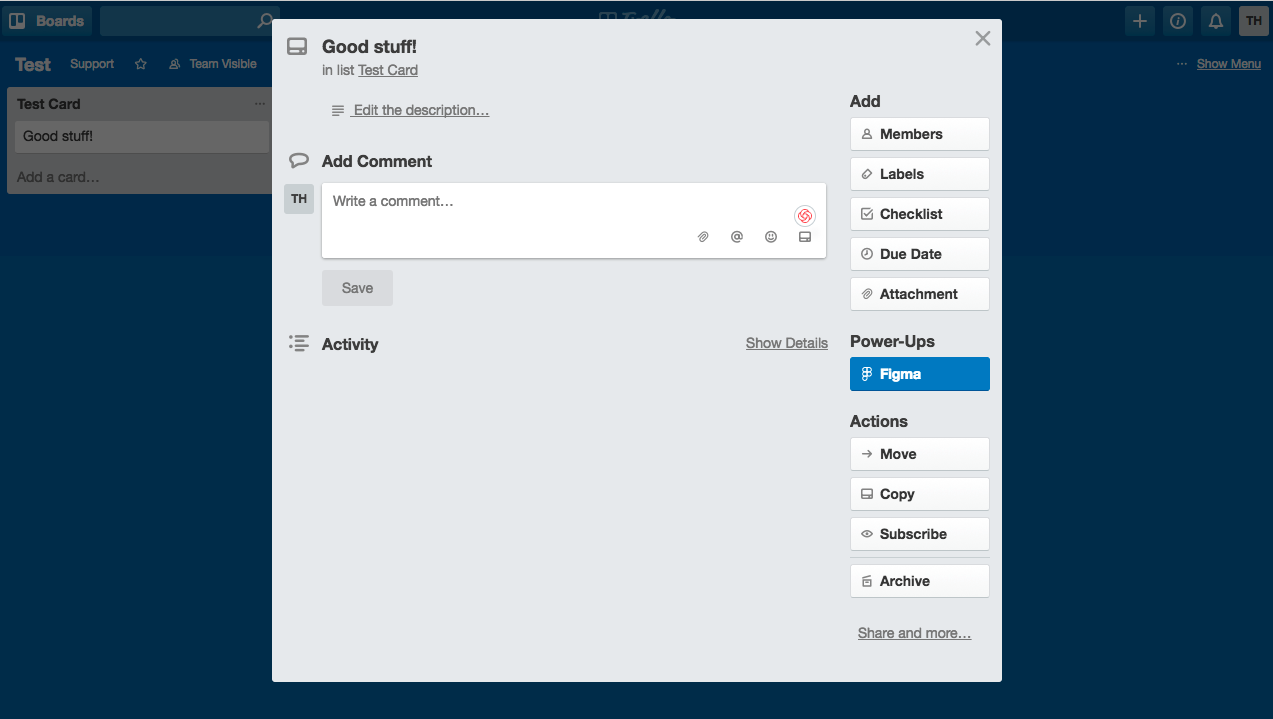Open the Test Card list menu ellipsis
The image size is (1273, 719).
point(260,104)
